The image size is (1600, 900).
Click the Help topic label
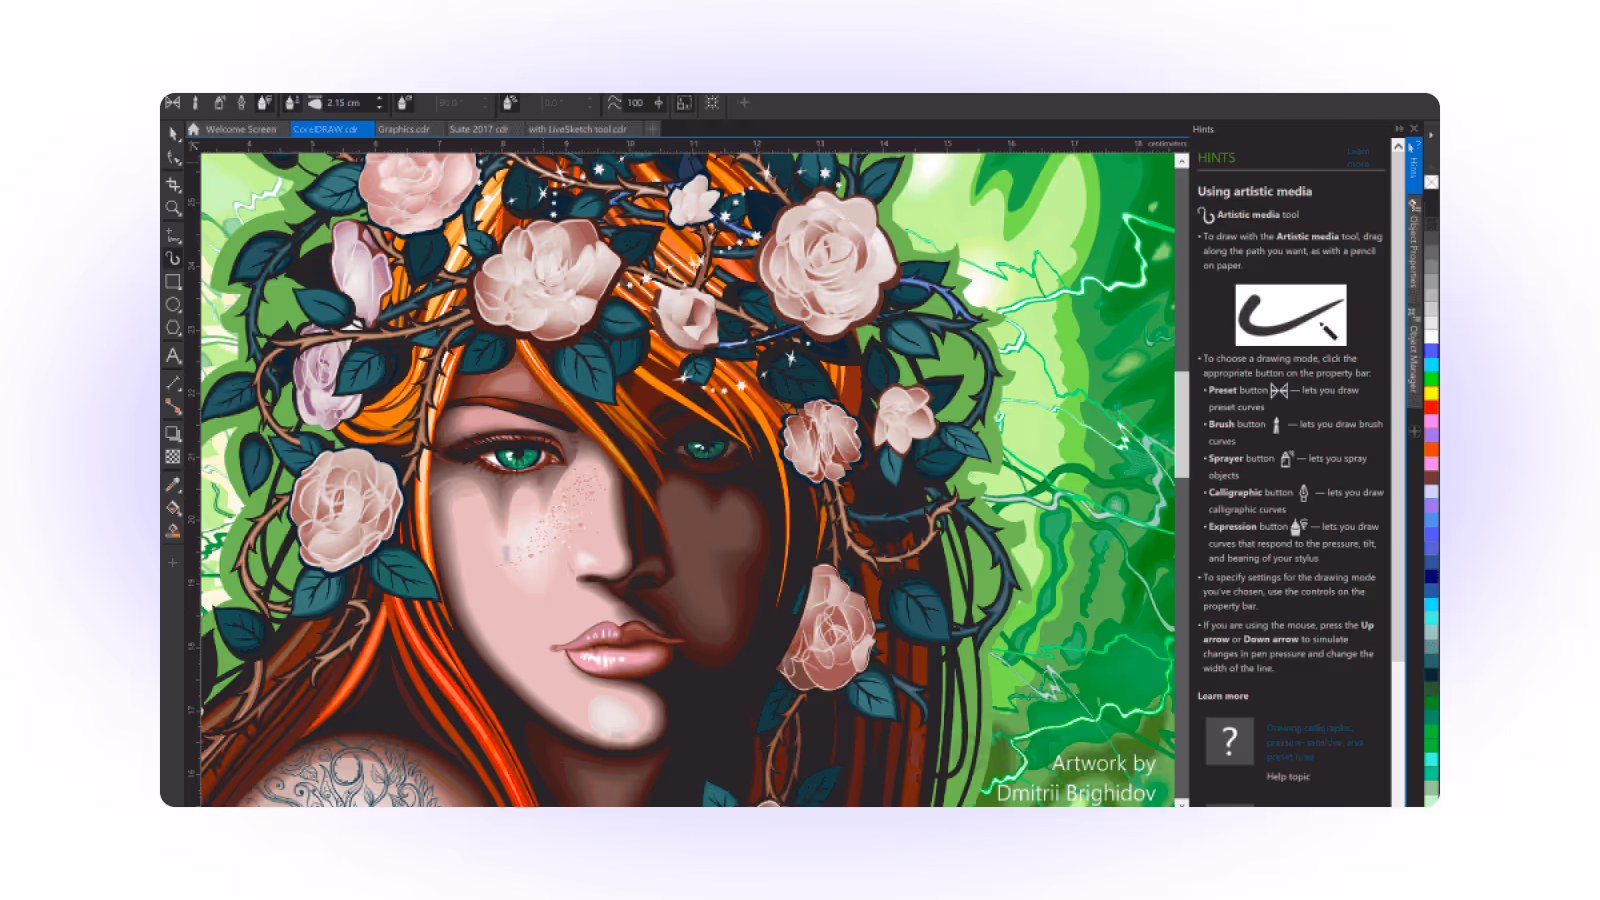[x=1288, y=777]
